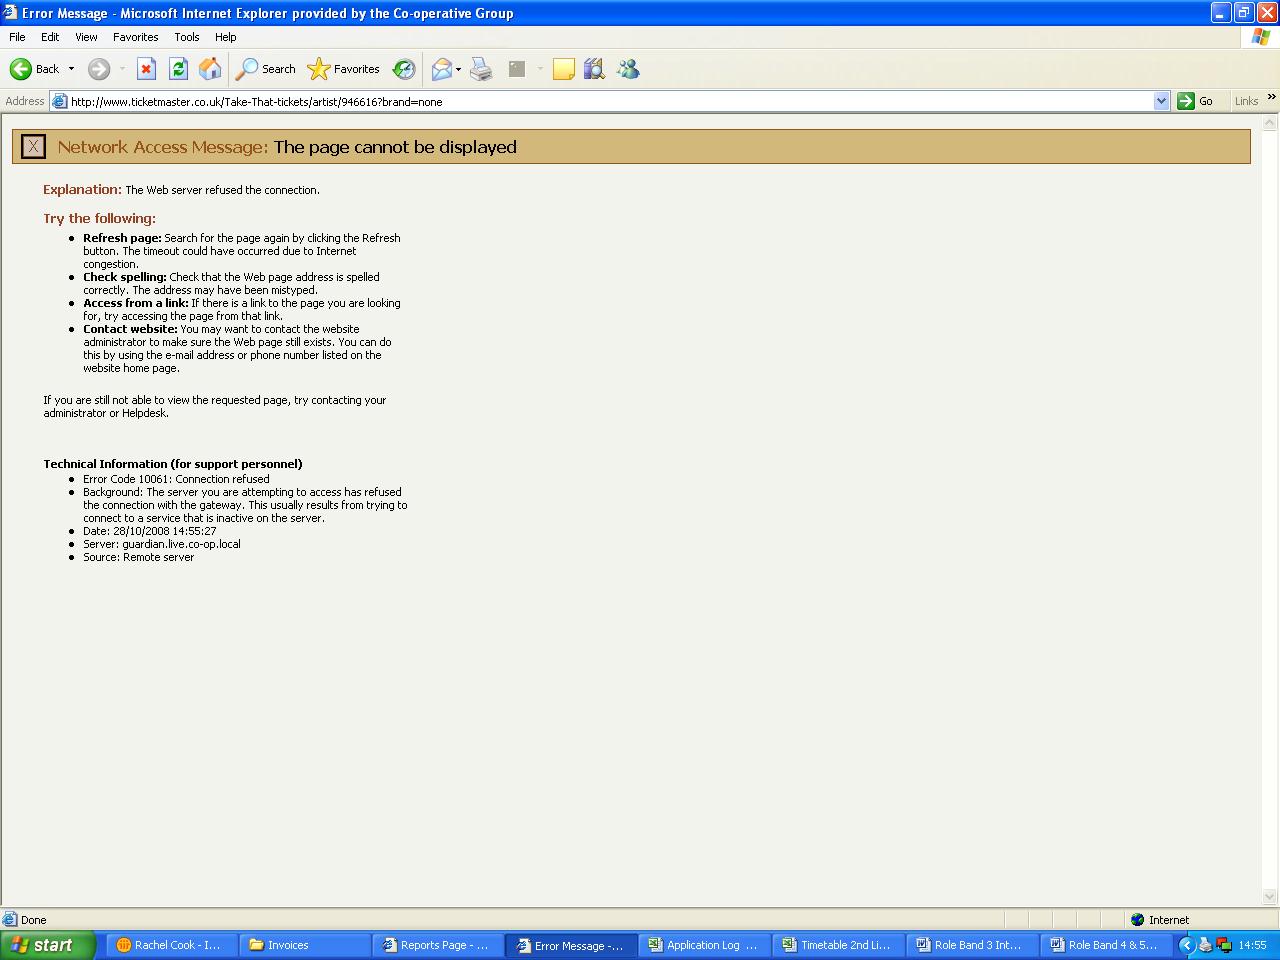Image resolution: width=1280 pixels, height=960 pixels.
Task: Launch the Messenger icon in toolbar
Action: [628, 69]
